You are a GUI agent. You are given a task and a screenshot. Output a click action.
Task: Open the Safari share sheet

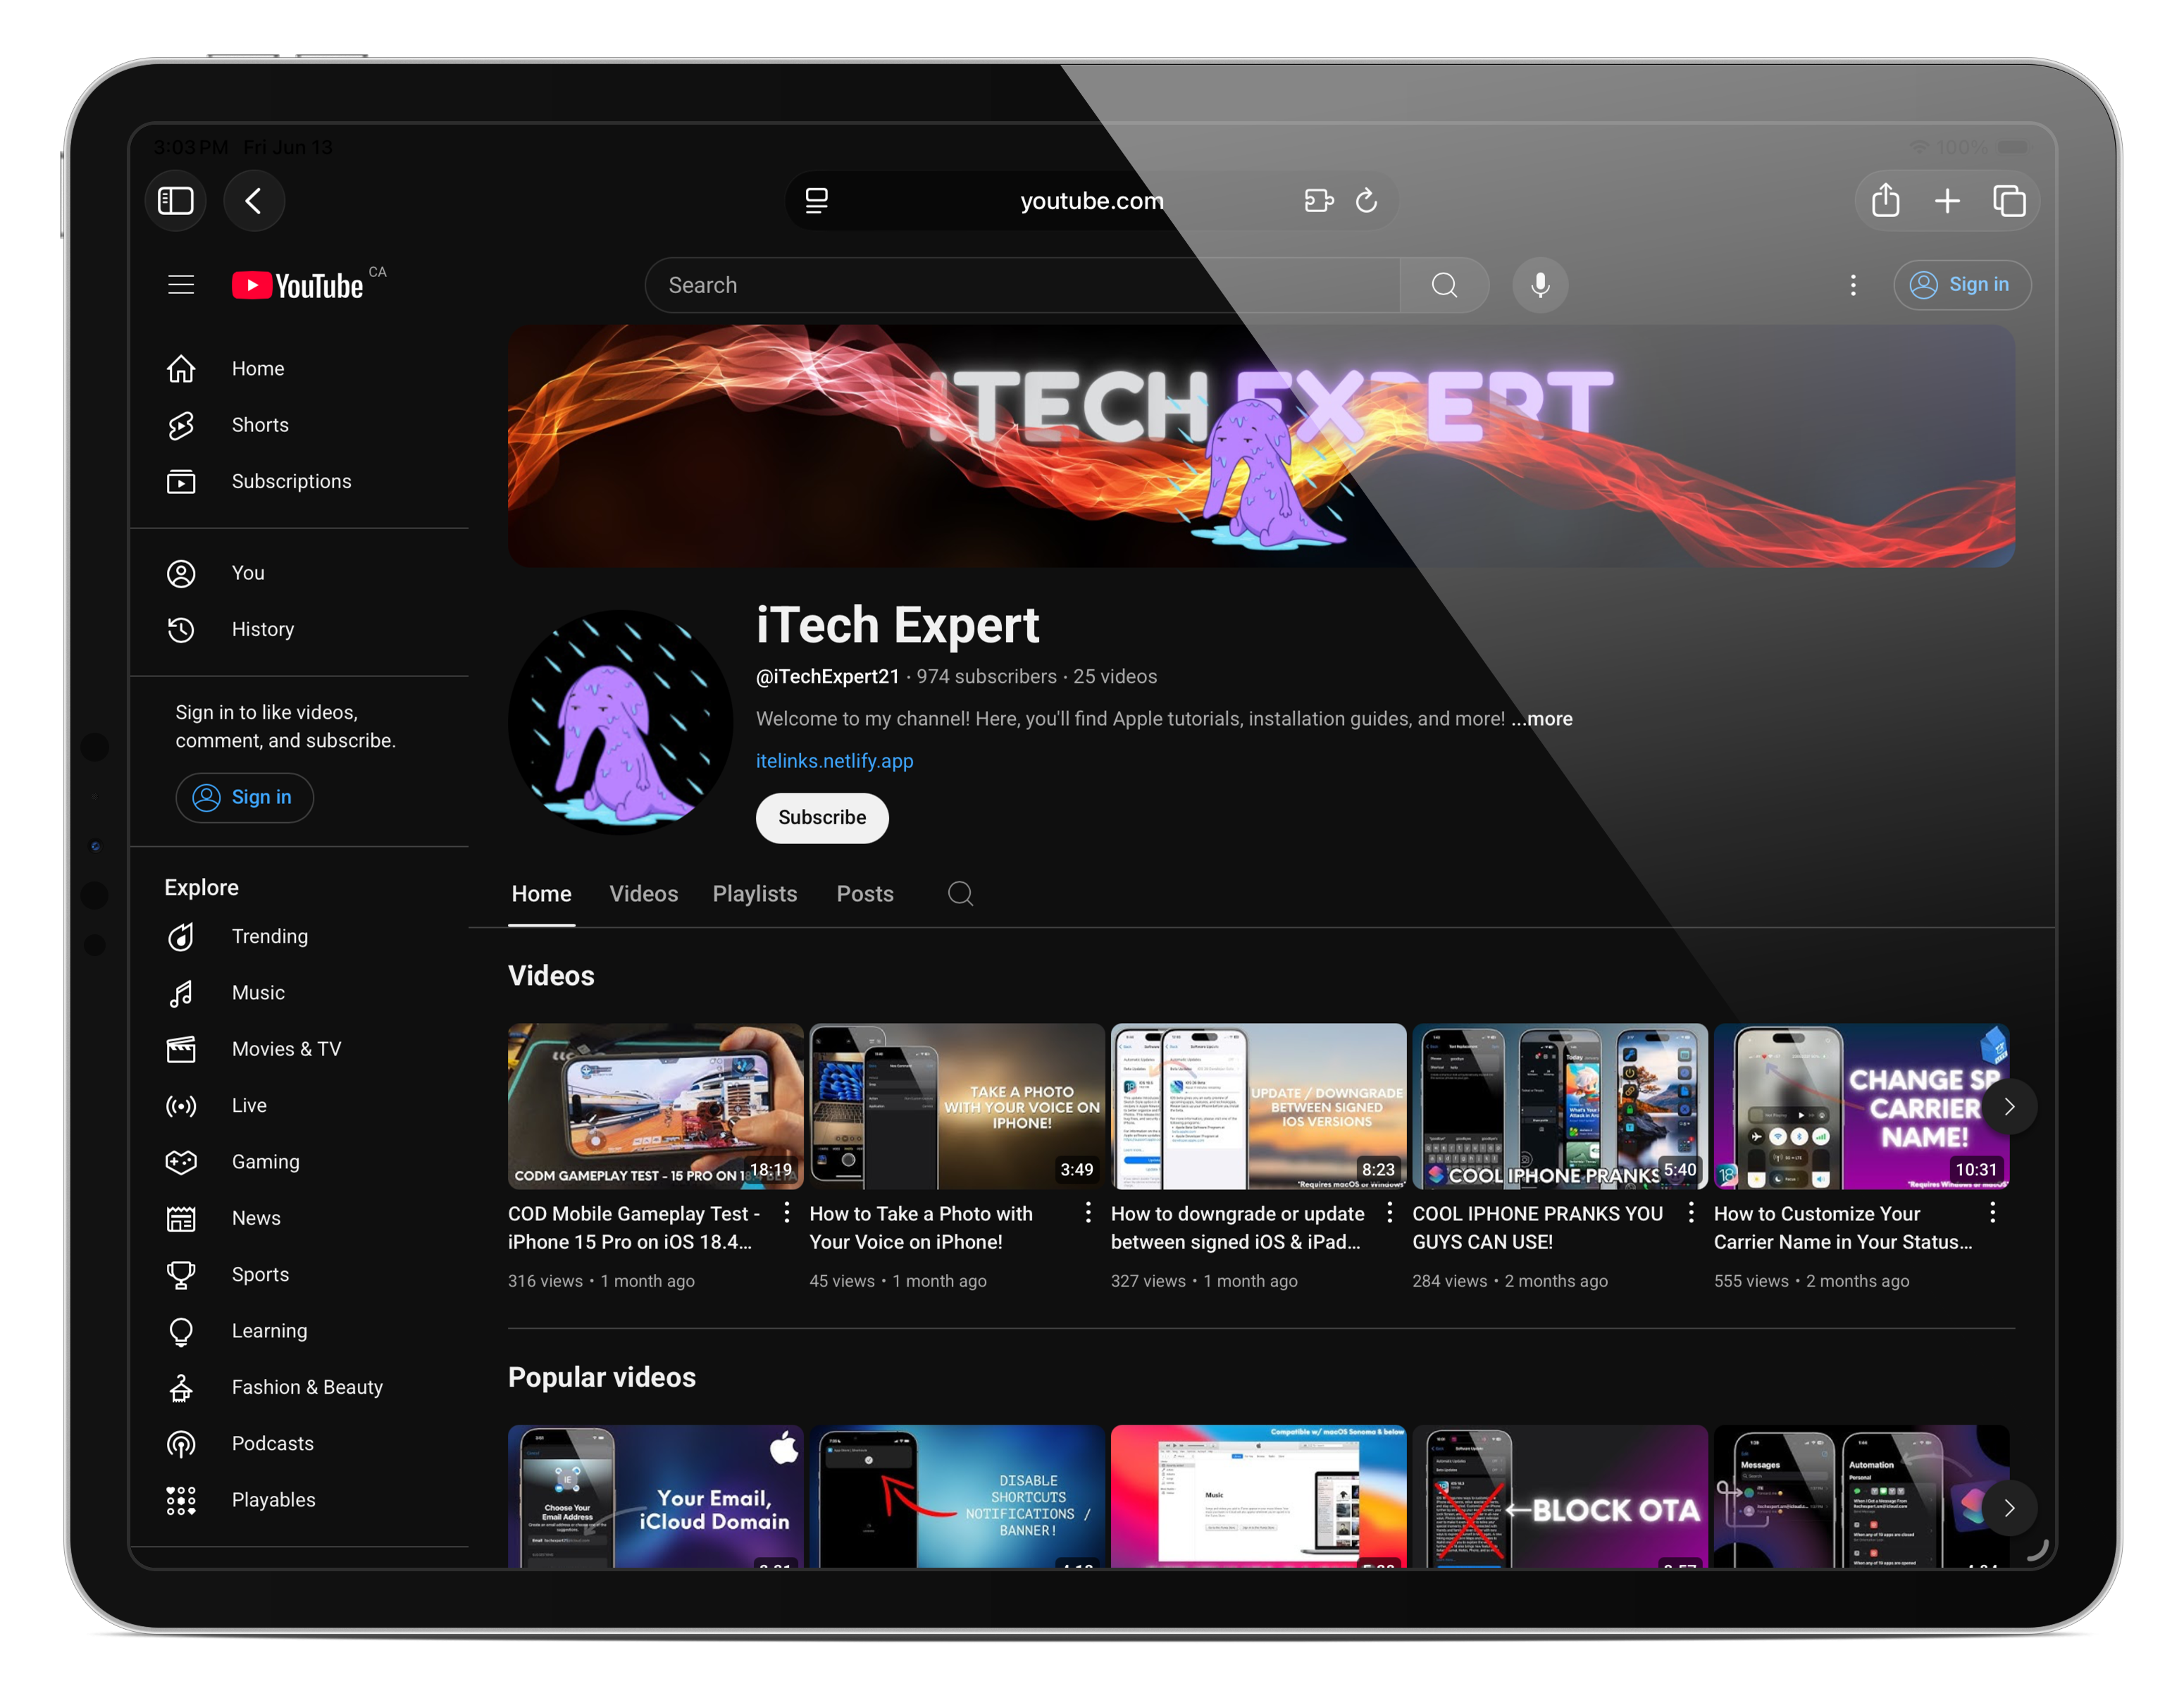pyautogui.click(x=1885, y=200)
